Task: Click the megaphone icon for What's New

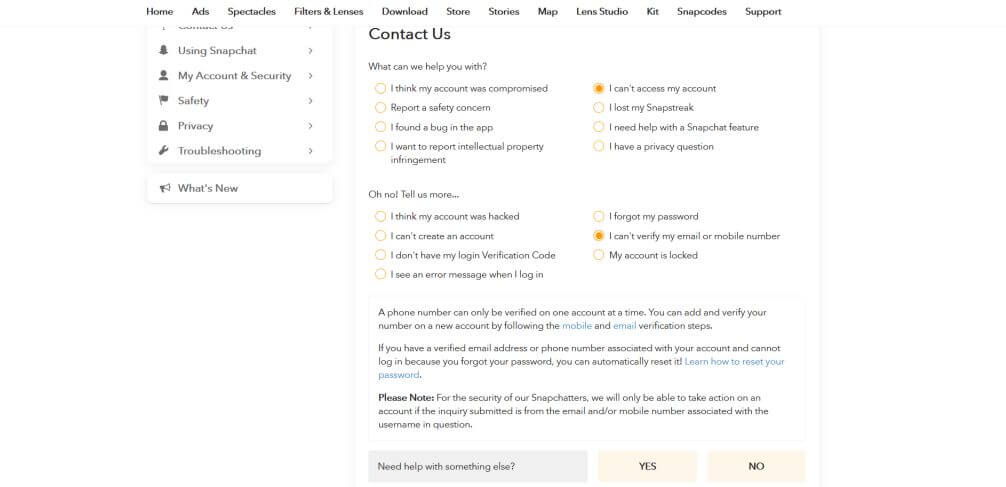Action: click(165, 188)
